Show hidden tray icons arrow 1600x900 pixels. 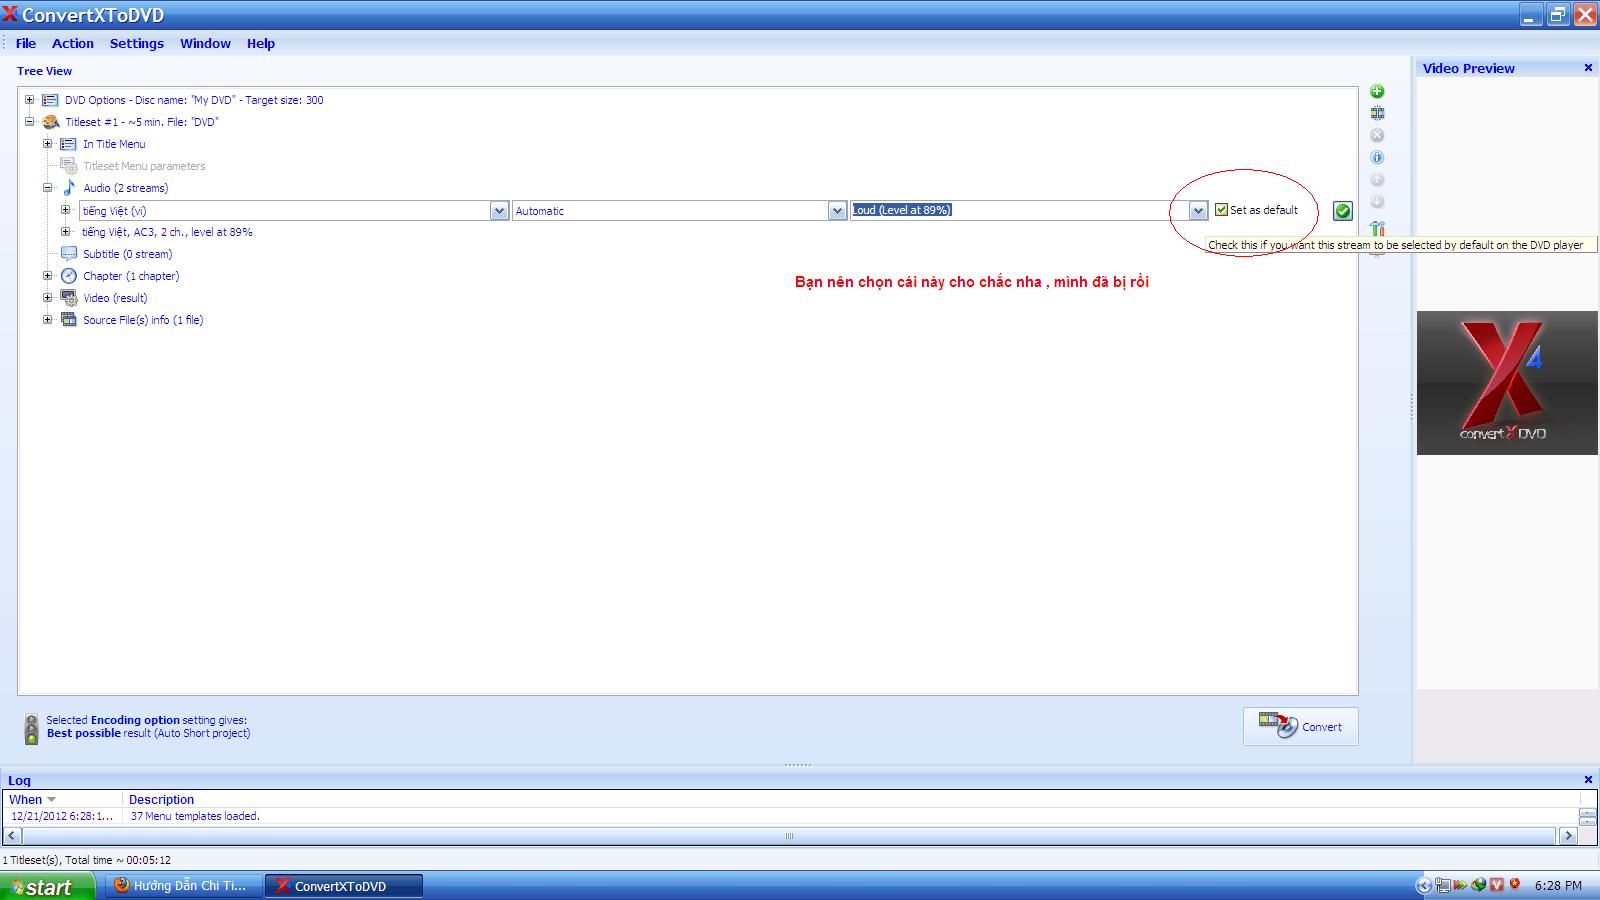point(1424,885)
